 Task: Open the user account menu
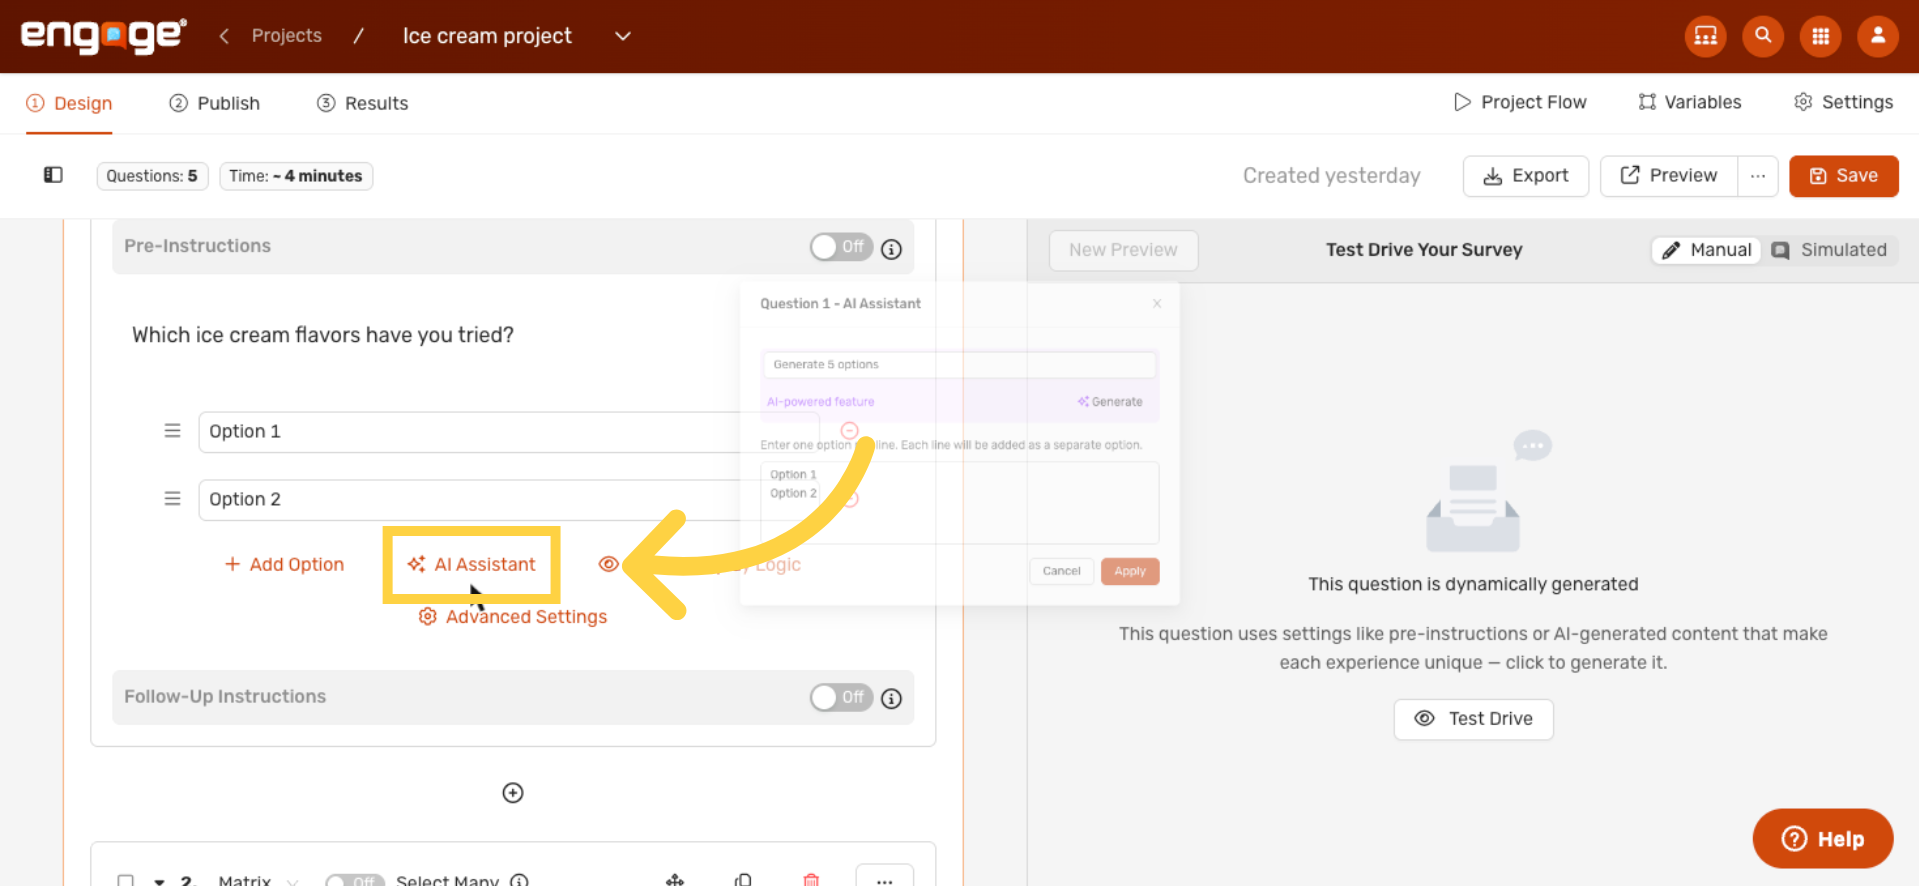pos(1878,36)
